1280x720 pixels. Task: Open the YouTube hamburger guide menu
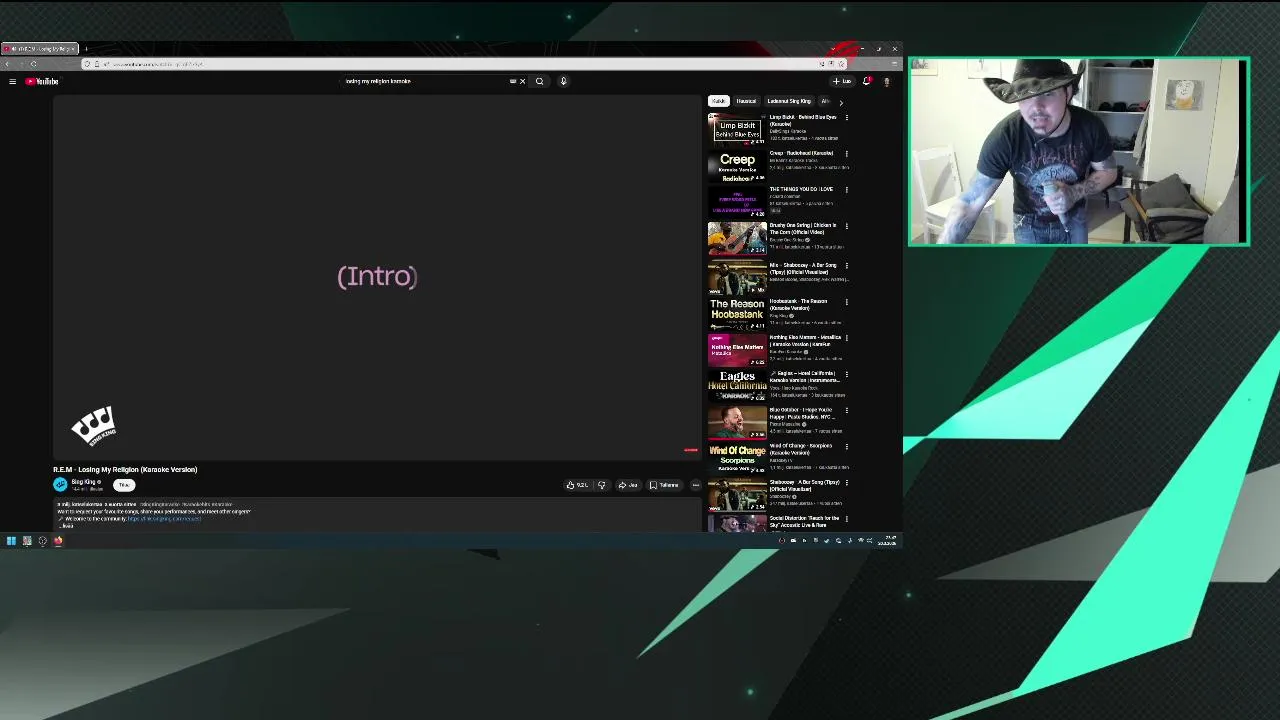(x=12, y=81)
